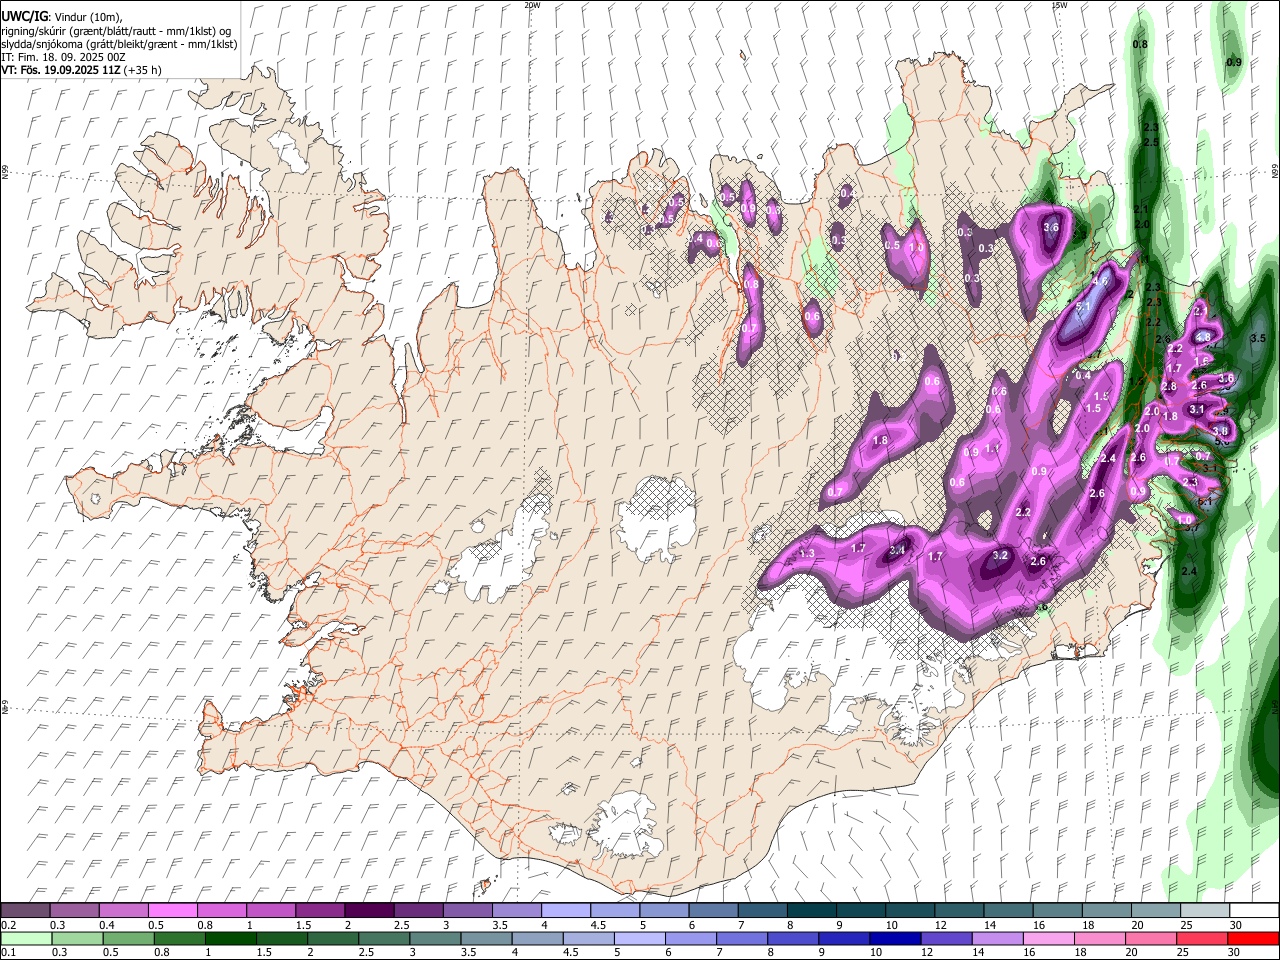Select the "1.3" precipitation value on the map
This screenshot has height=960, width=1280.
pyautogui.click(x=807, y=553)
